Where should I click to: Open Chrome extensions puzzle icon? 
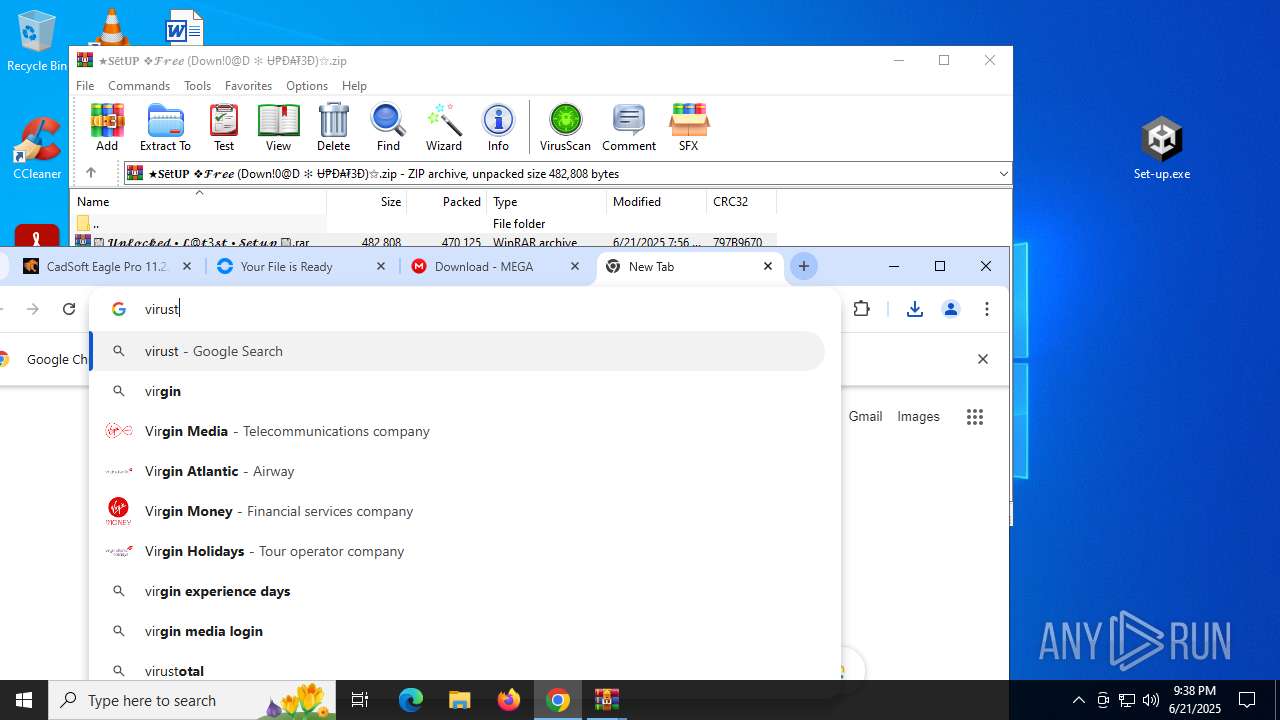(x=861, y=309)
